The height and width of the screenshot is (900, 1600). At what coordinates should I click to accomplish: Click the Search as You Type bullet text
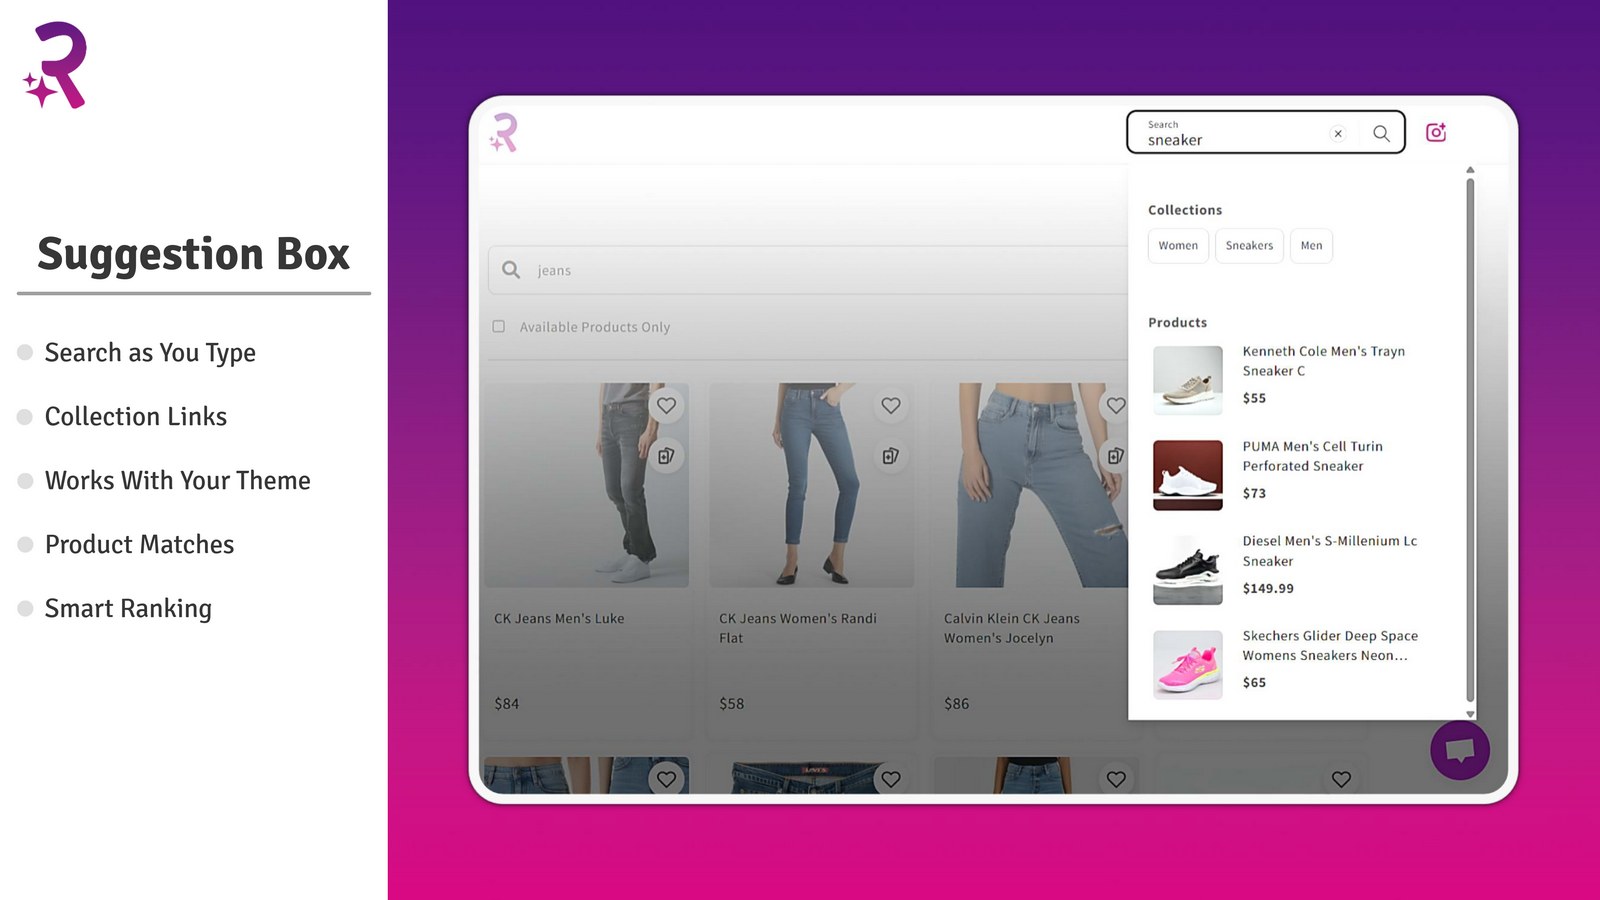click(x=150, y=353)
